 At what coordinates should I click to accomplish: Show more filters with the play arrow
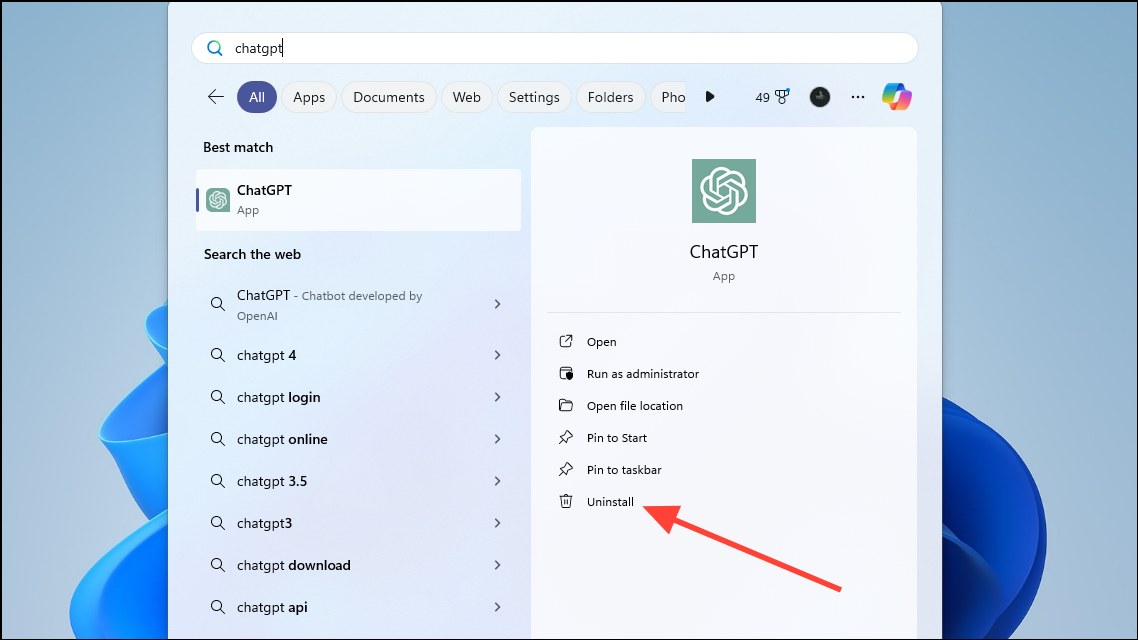coord(710,97)
